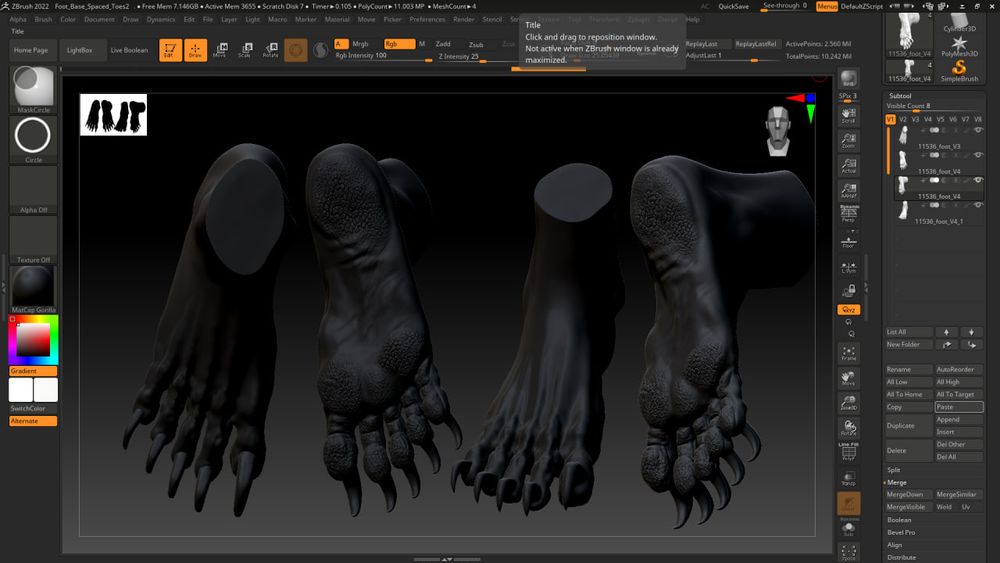
Task: Expand the Split section
Action: 893,470
